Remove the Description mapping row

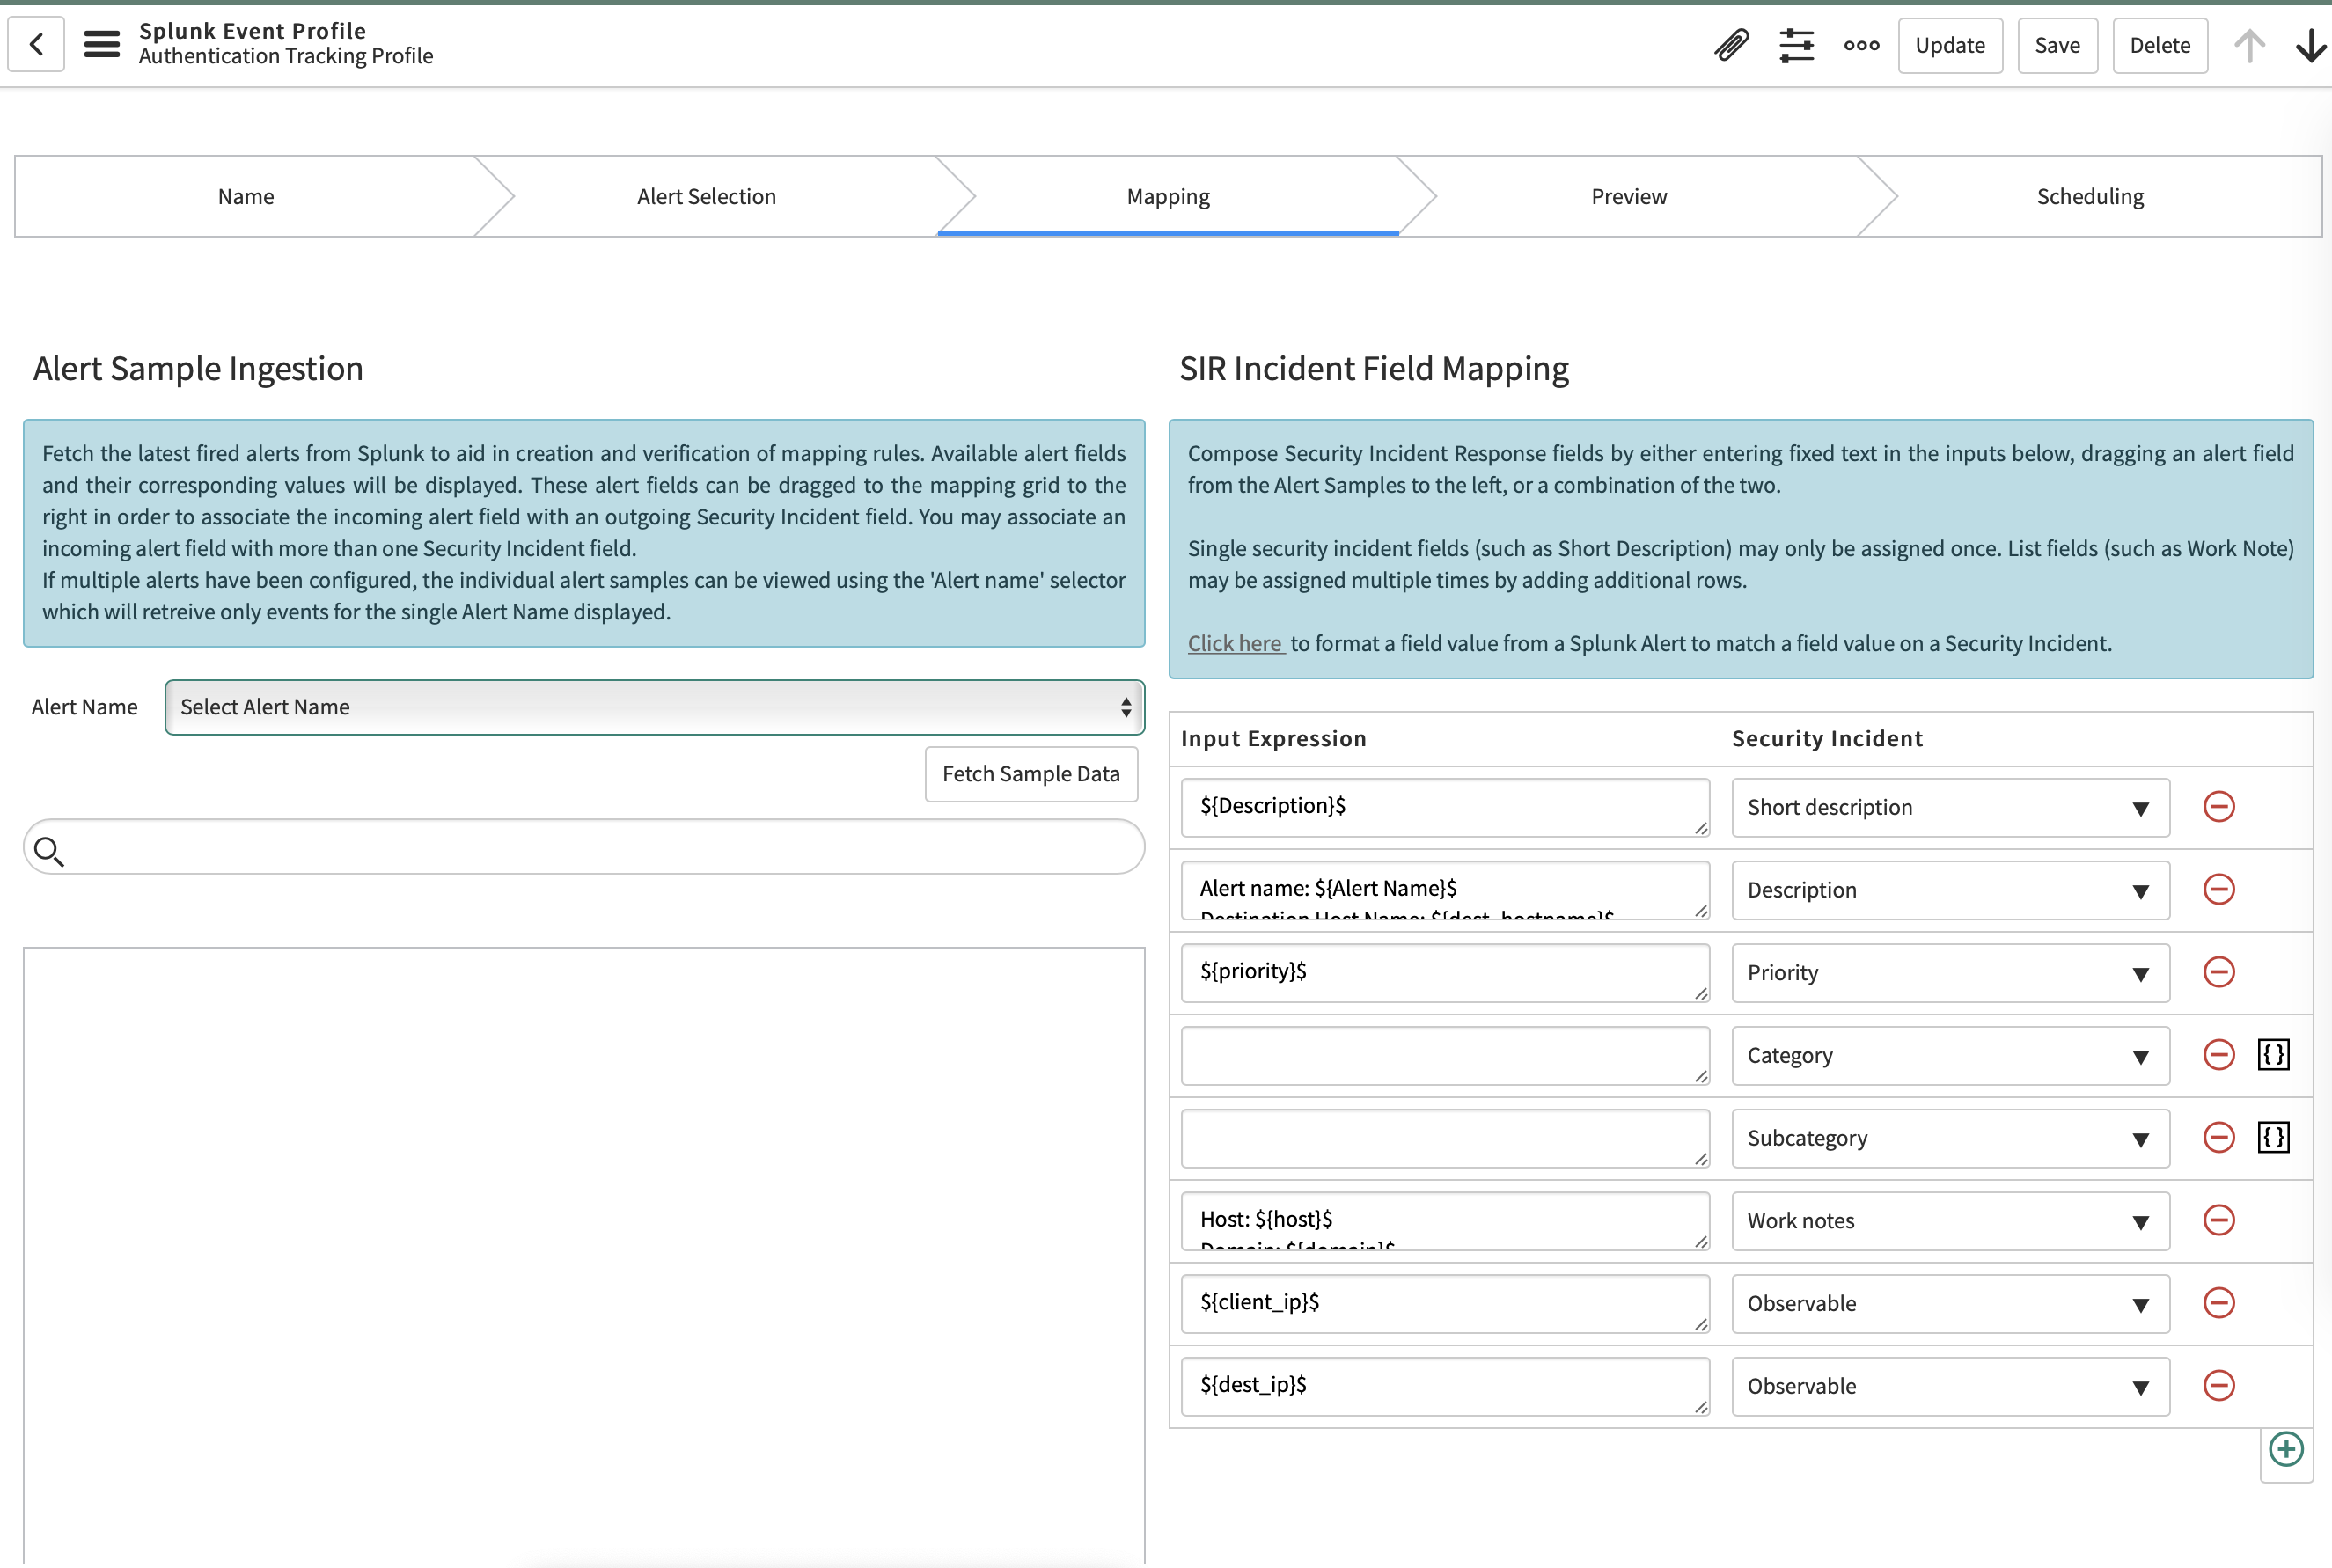pyautogui.click(x=2219, y=890)
